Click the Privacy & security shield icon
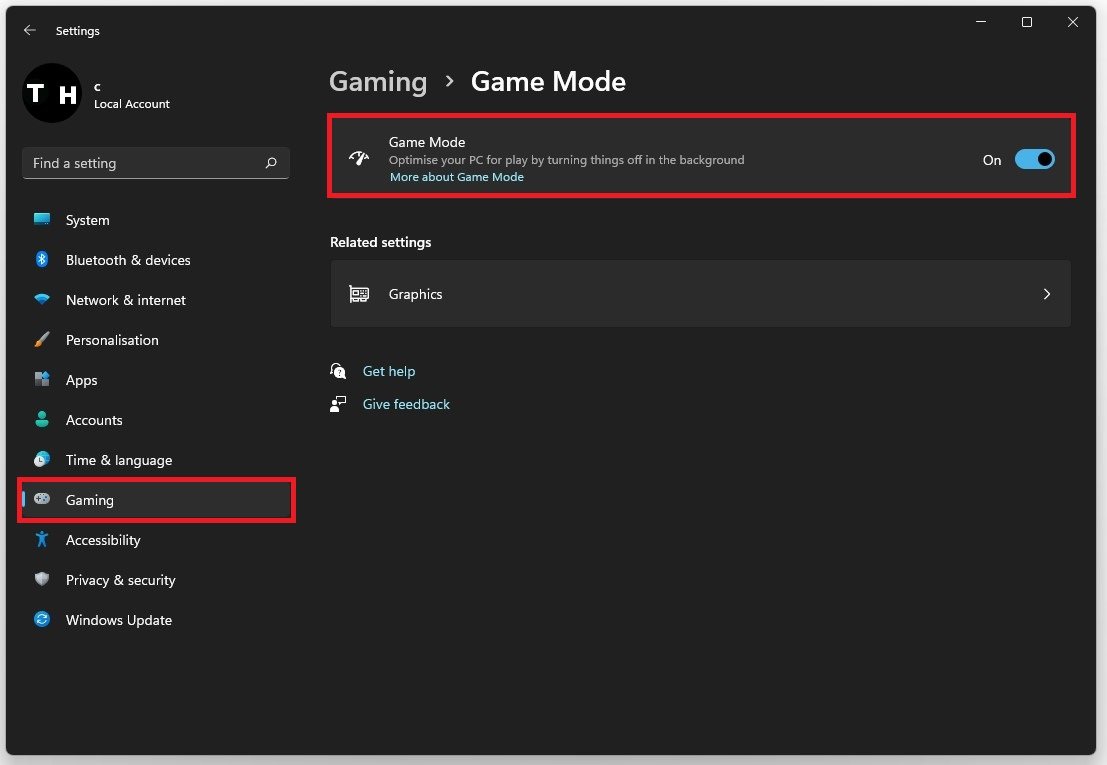 (x=42, y=580)
